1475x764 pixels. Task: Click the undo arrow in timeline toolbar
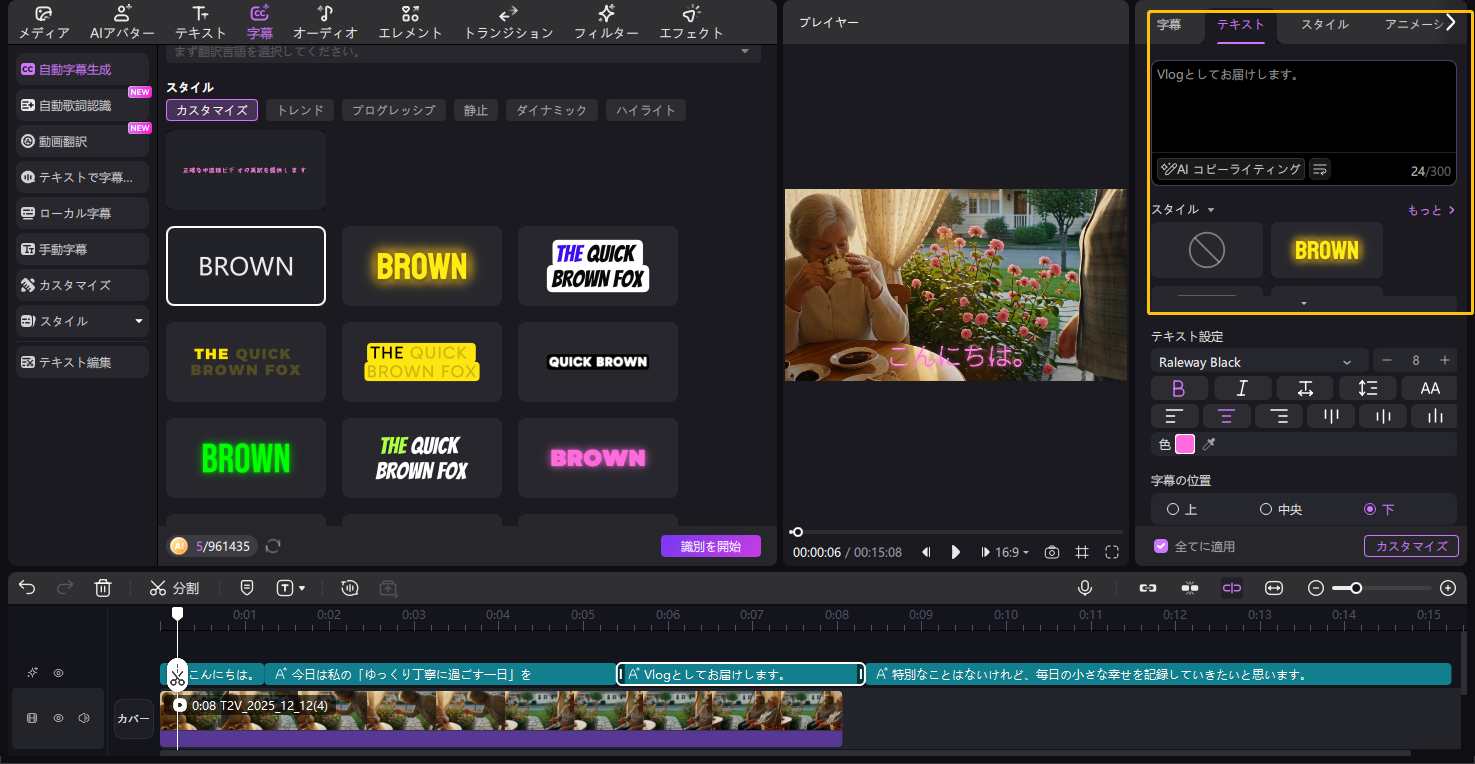27,588
